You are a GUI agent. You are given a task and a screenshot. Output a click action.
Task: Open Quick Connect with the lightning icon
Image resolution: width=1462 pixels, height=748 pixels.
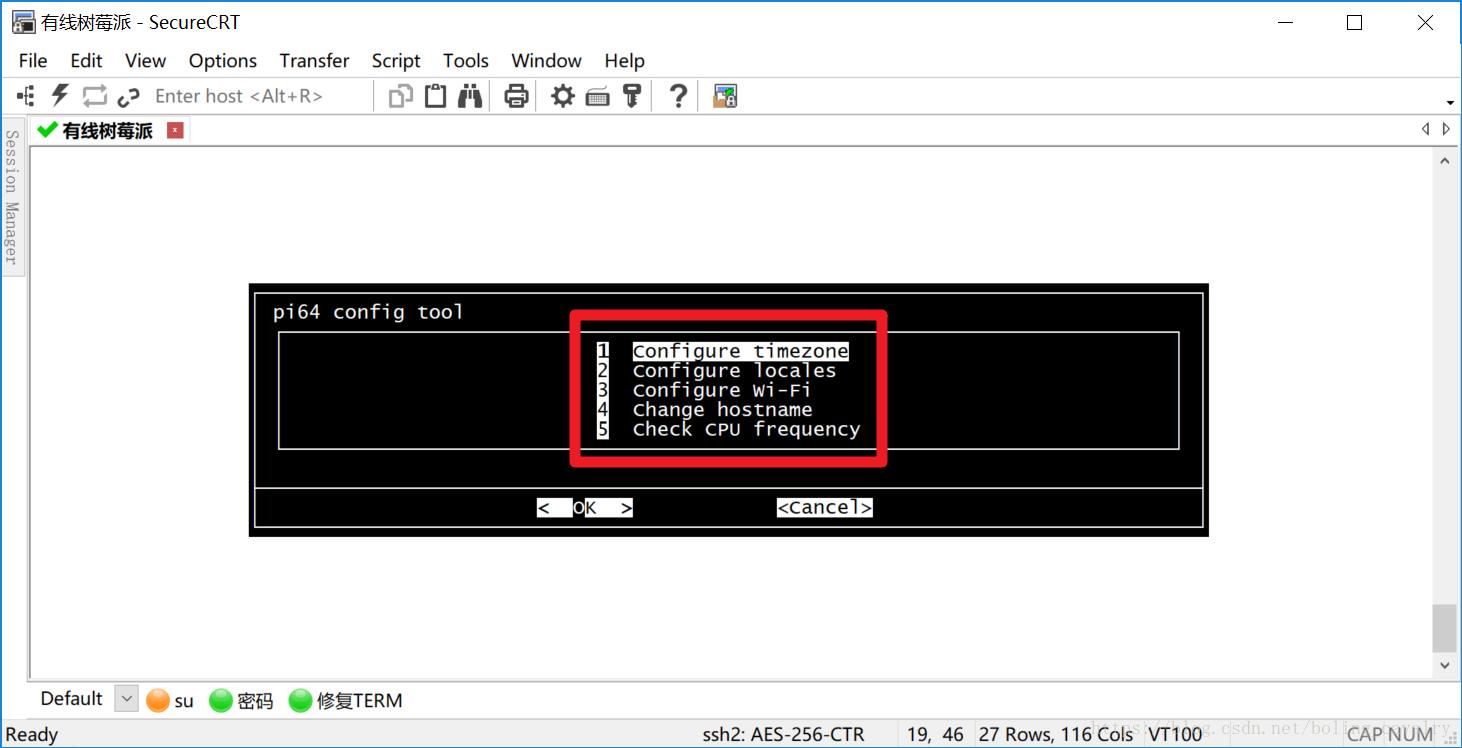click(58, 95)
